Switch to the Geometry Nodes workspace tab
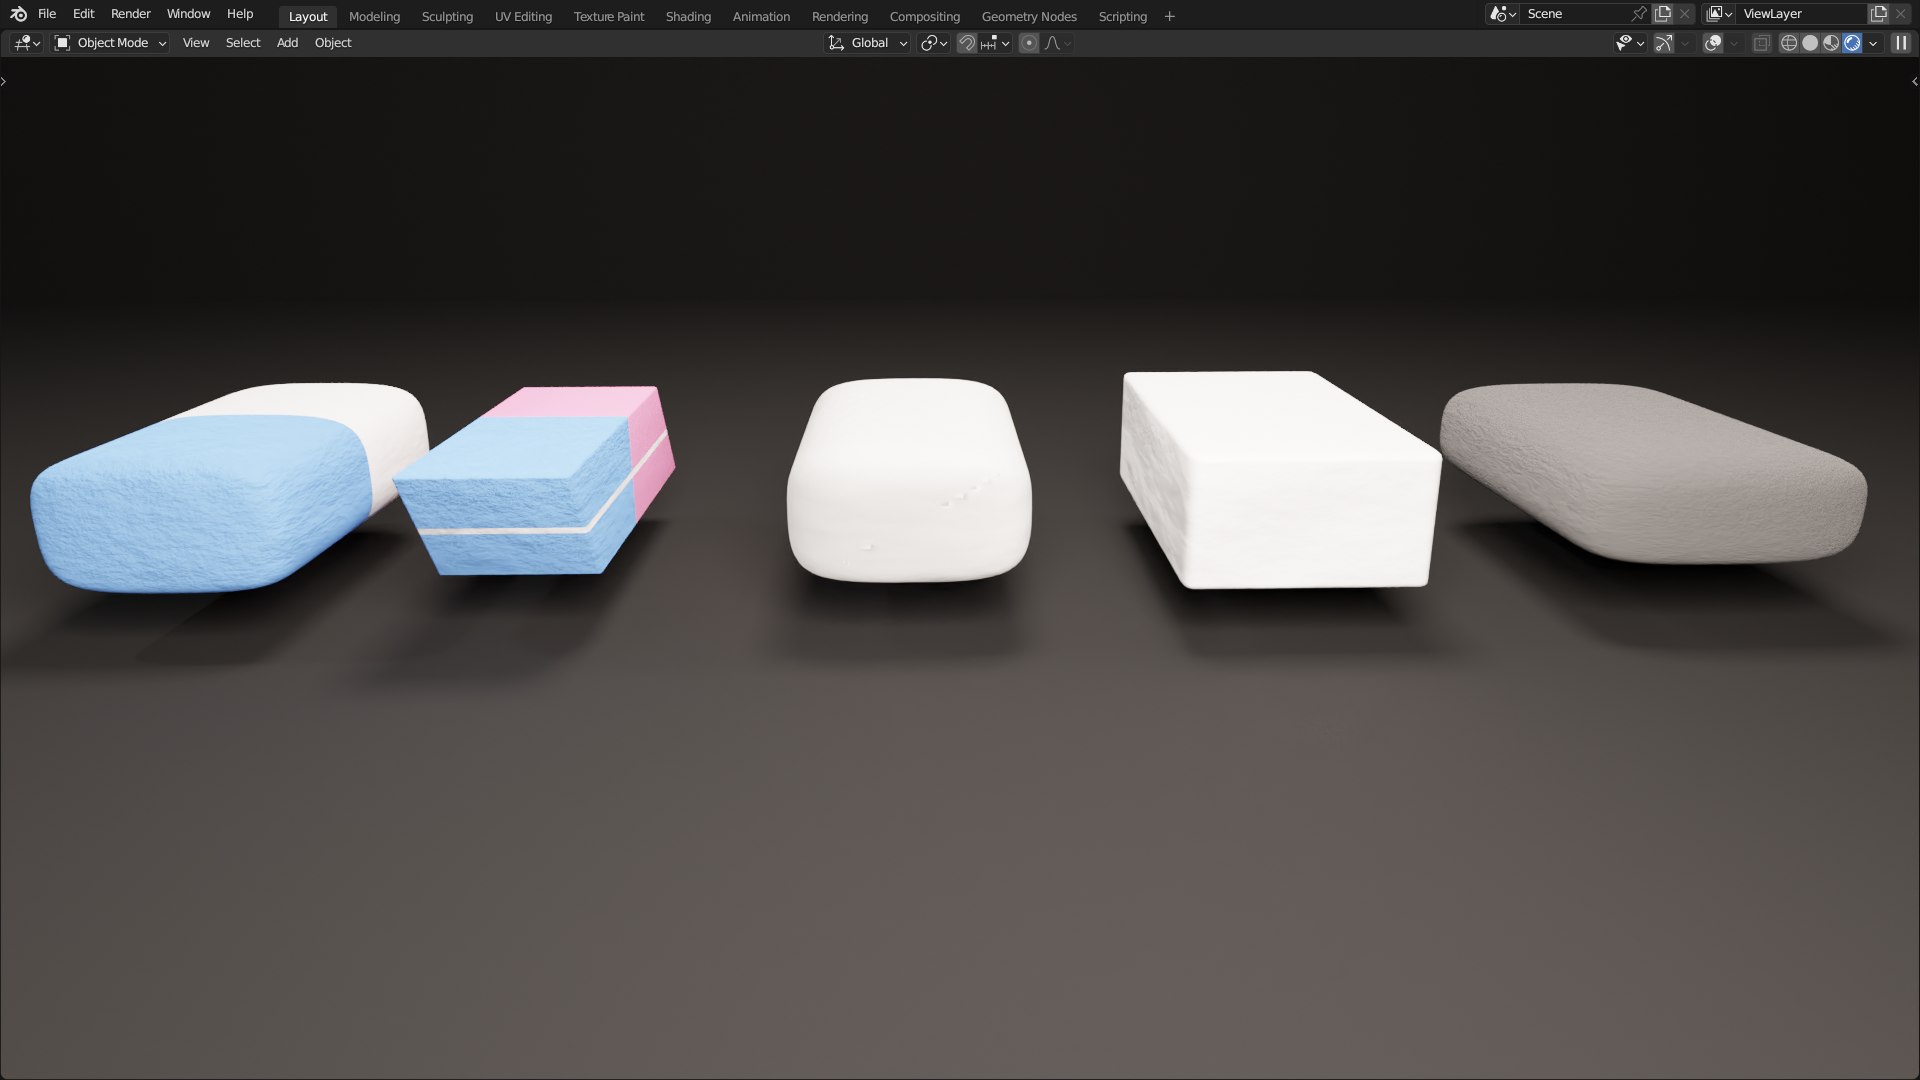This screenshot has width=1920, height=1080. 1029,16
